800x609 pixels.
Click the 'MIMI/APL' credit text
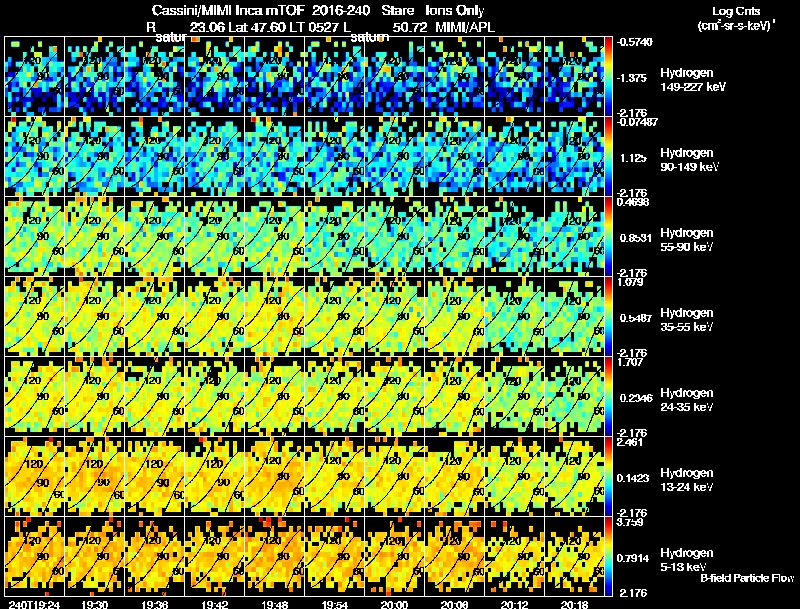tap(465, 27)
